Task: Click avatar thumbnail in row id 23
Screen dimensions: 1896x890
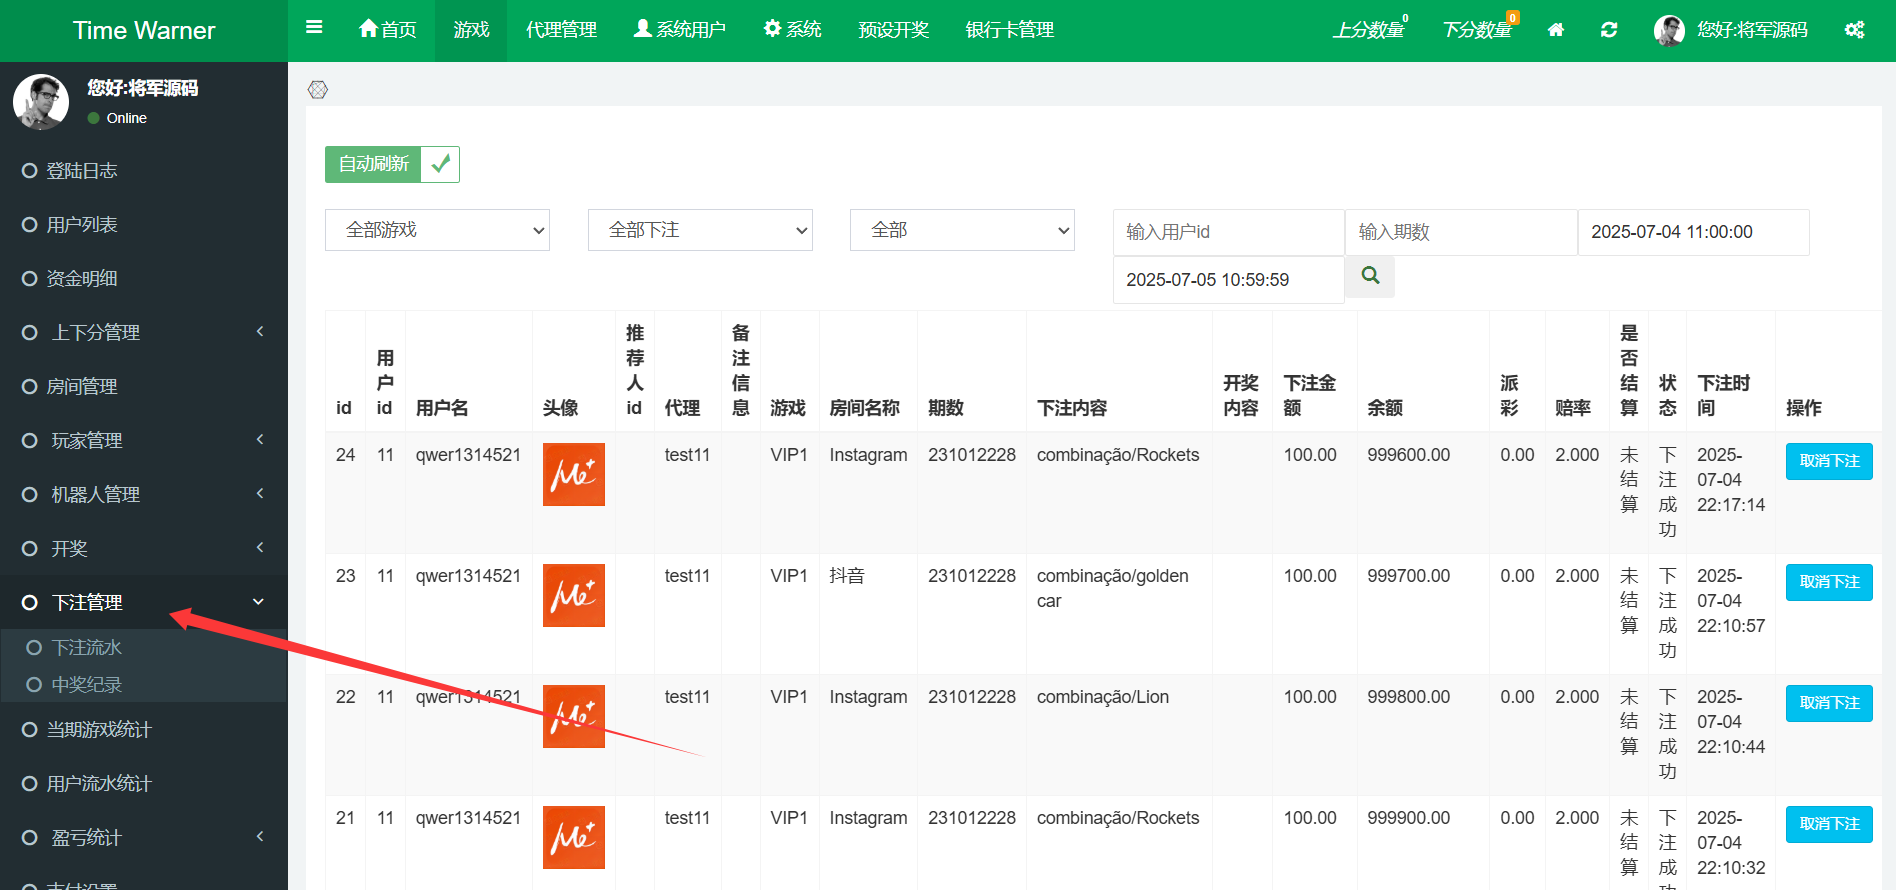Action: tap(574, 595)
